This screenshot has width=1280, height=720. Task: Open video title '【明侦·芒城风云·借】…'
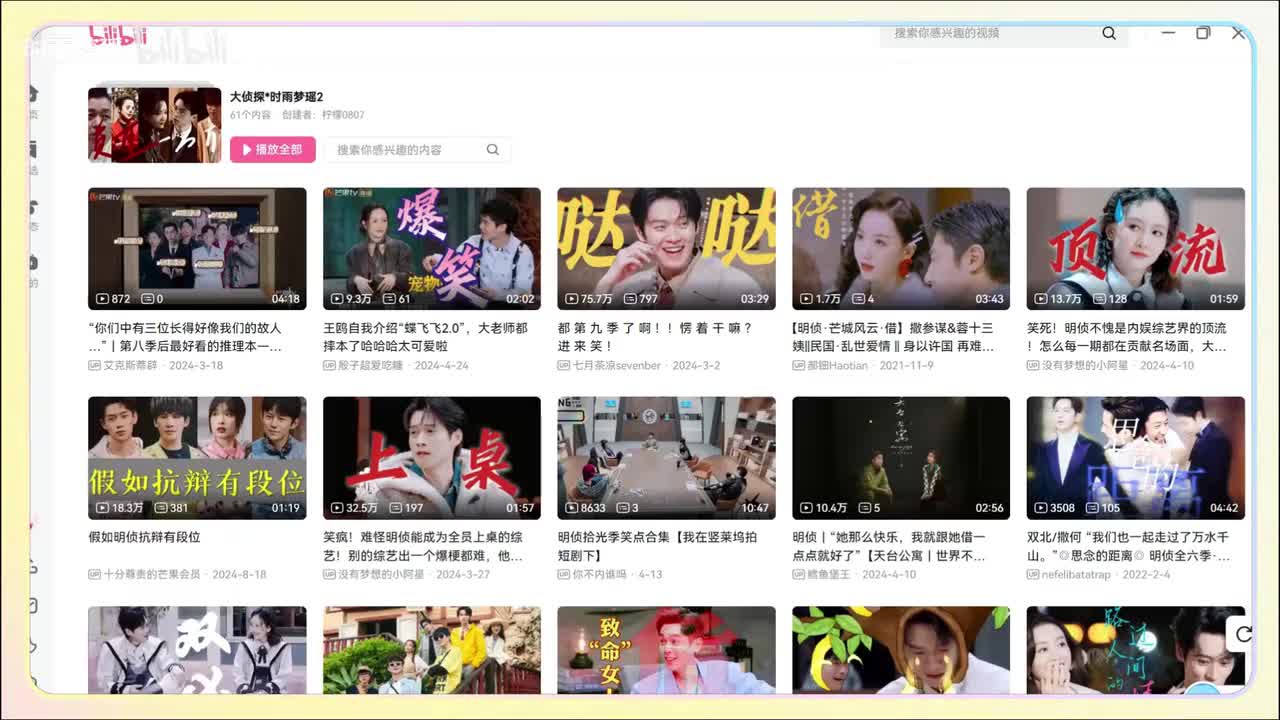tap(893, 337)
